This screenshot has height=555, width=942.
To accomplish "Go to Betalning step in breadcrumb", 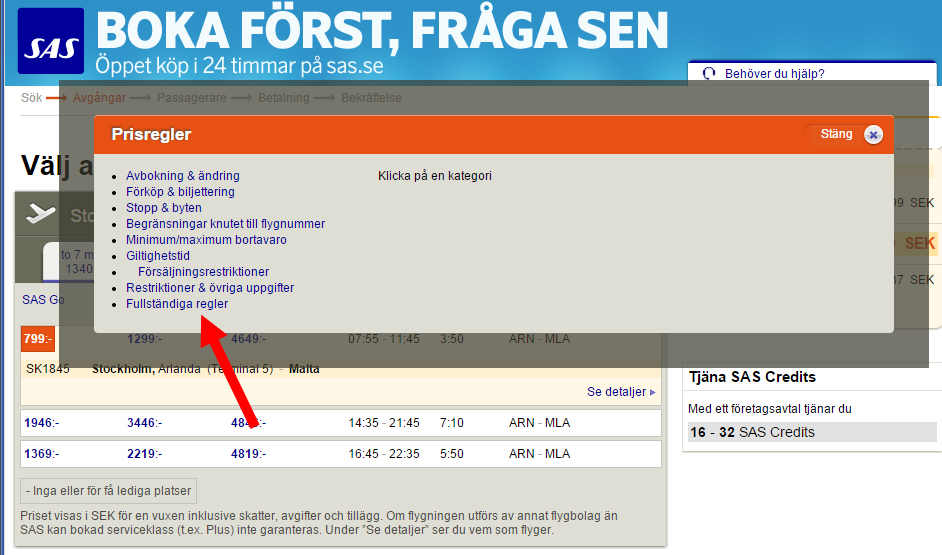I will pos(284,97).
